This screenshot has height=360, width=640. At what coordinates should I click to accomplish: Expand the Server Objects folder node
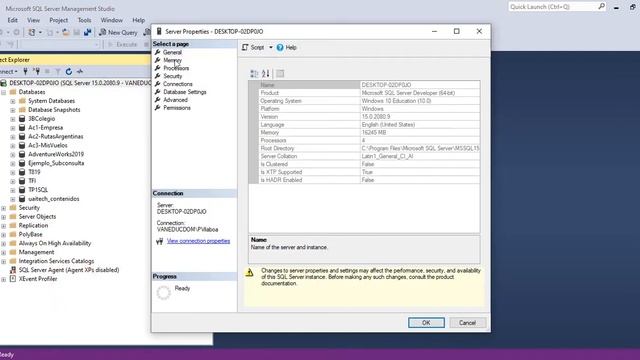(x=4, y=217)
